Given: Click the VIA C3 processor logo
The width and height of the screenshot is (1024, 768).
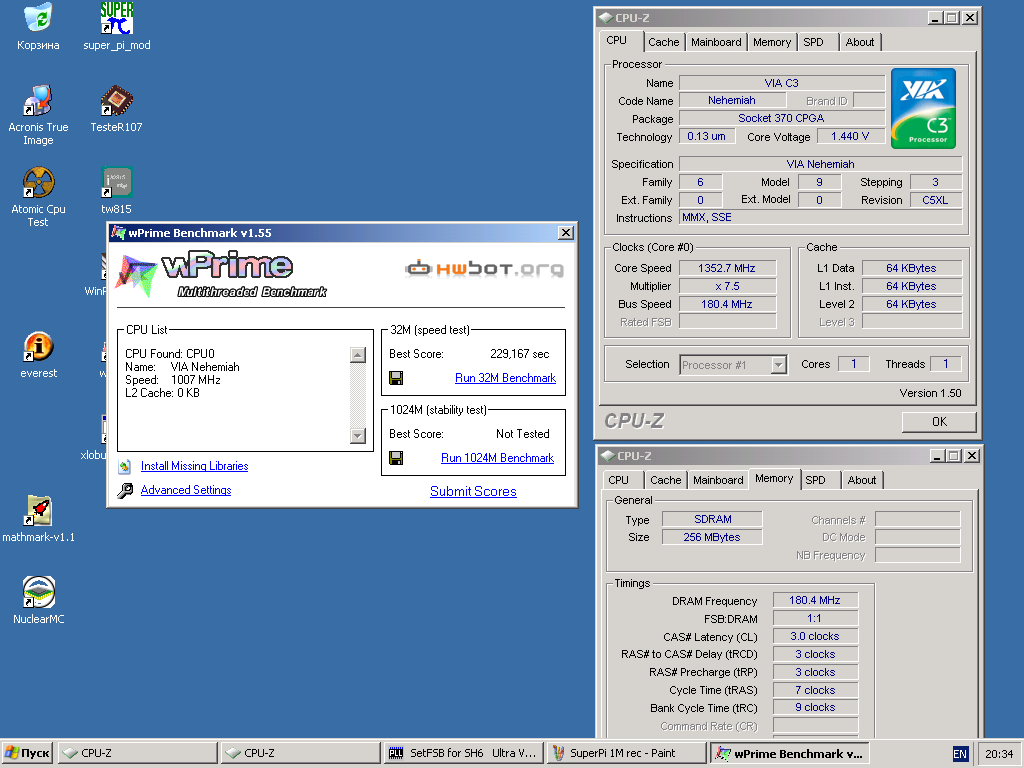Looking at the screenshot, I should [923, 108].
